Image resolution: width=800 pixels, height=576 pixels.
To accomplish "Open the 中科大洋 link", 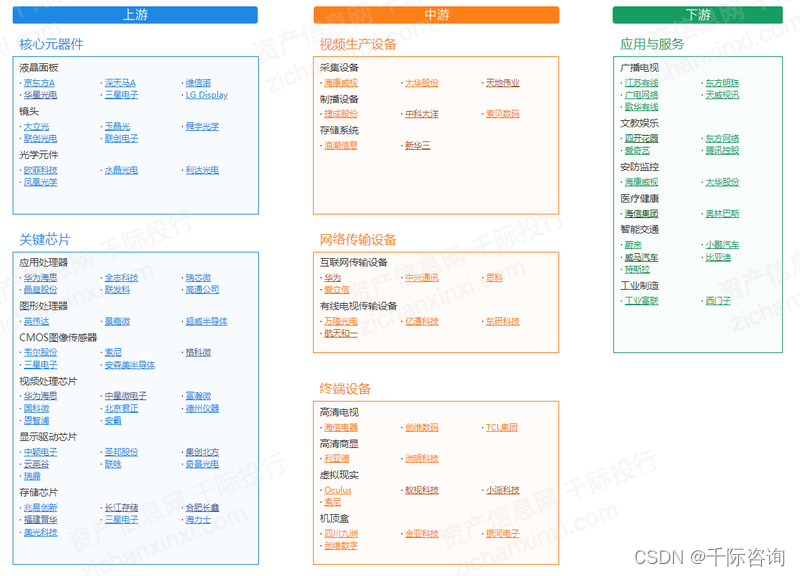I will tap(422, 114).
